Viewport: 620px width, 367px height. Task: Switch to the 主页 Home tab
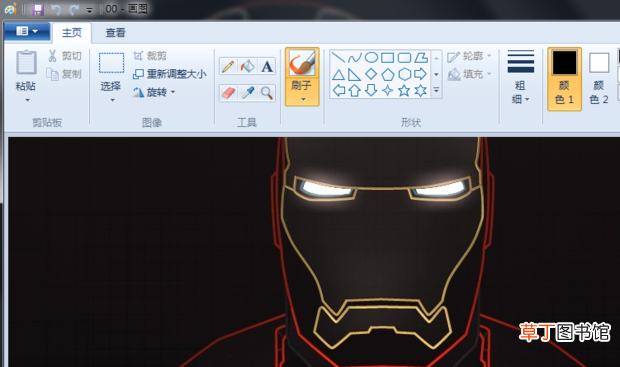[x=72, y=32]
